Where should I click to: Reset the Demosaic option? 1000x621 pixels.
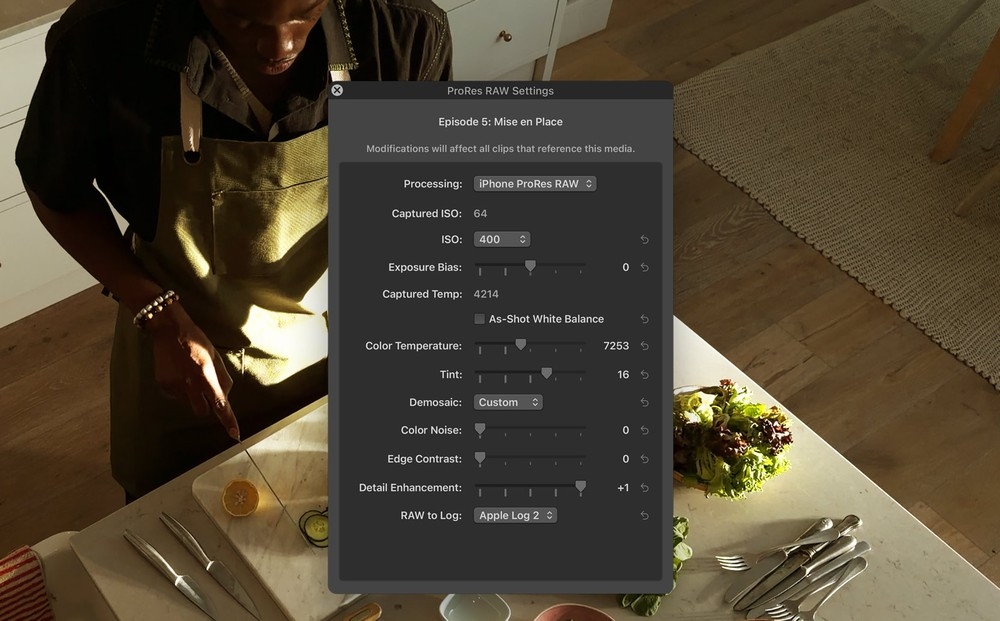coord(644,403)
